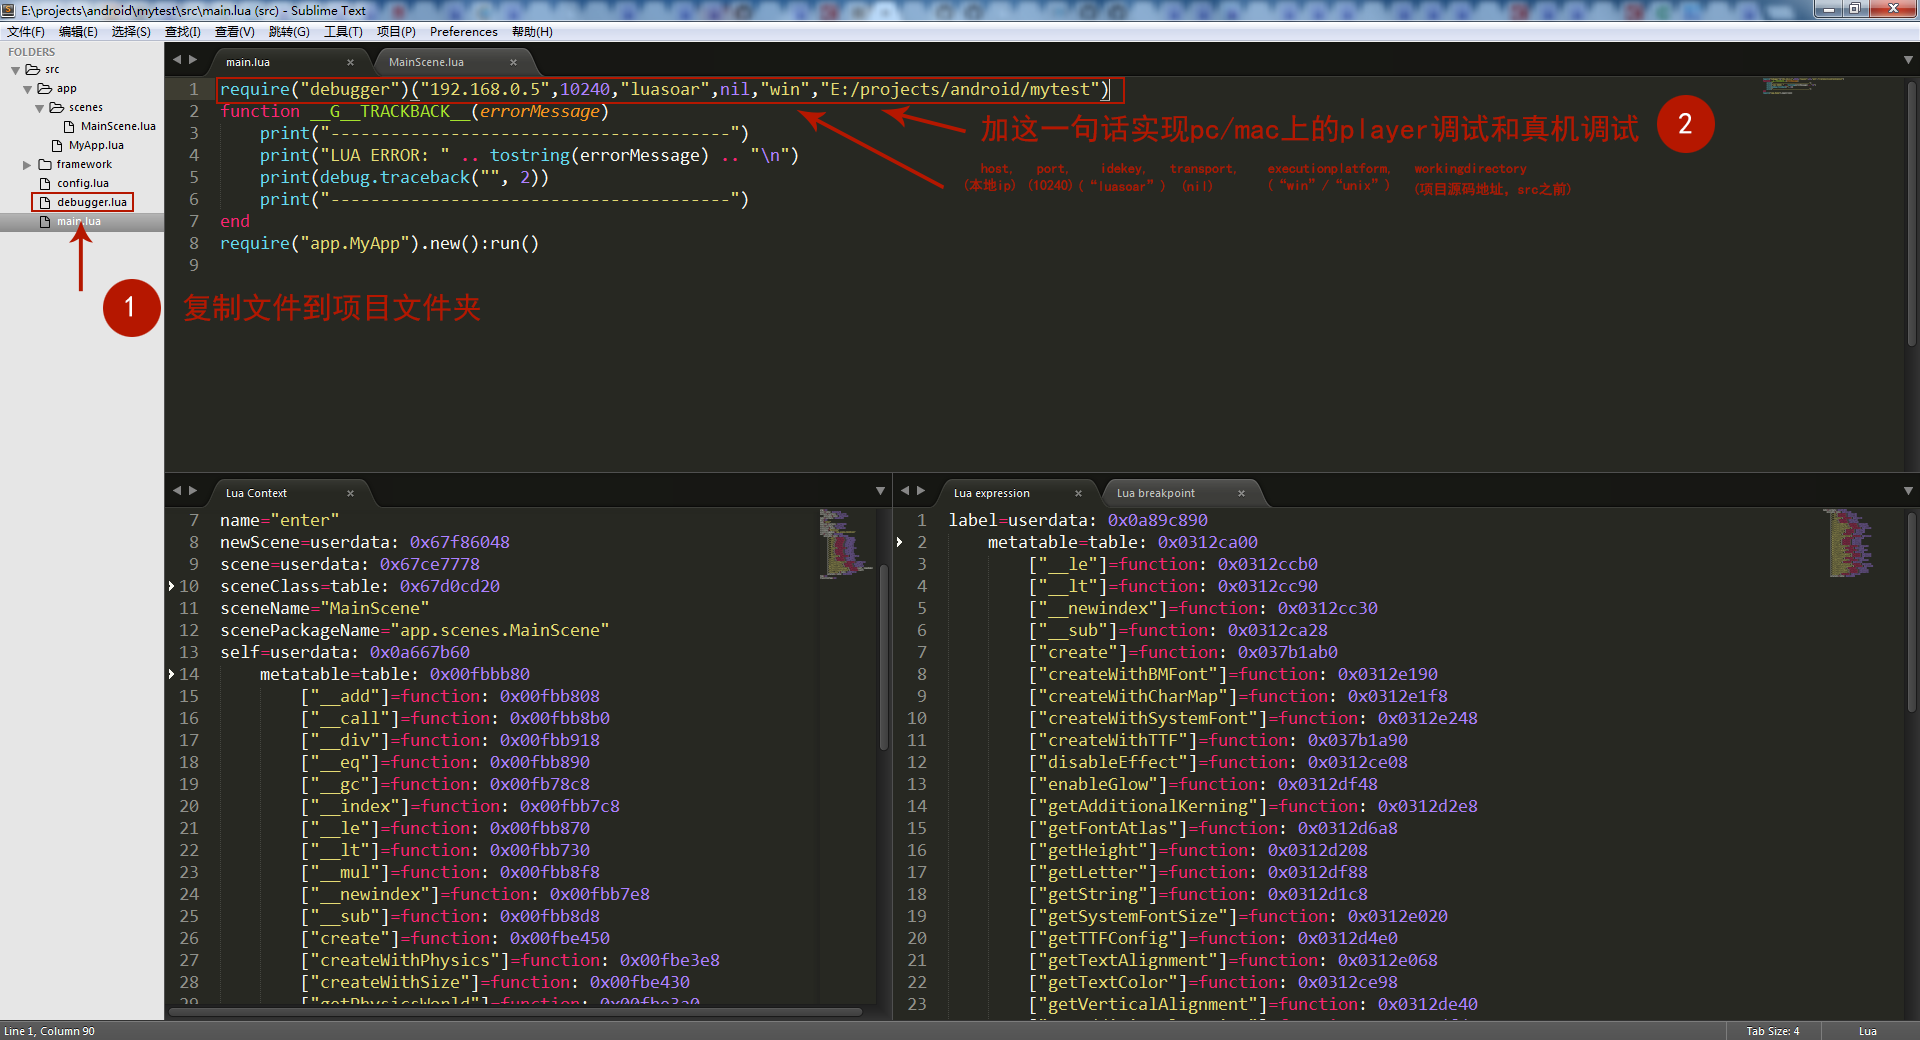This screenshot has height=1040, width=1920.
Task: Open the 项目(P) menu
Action: point(396,32)
